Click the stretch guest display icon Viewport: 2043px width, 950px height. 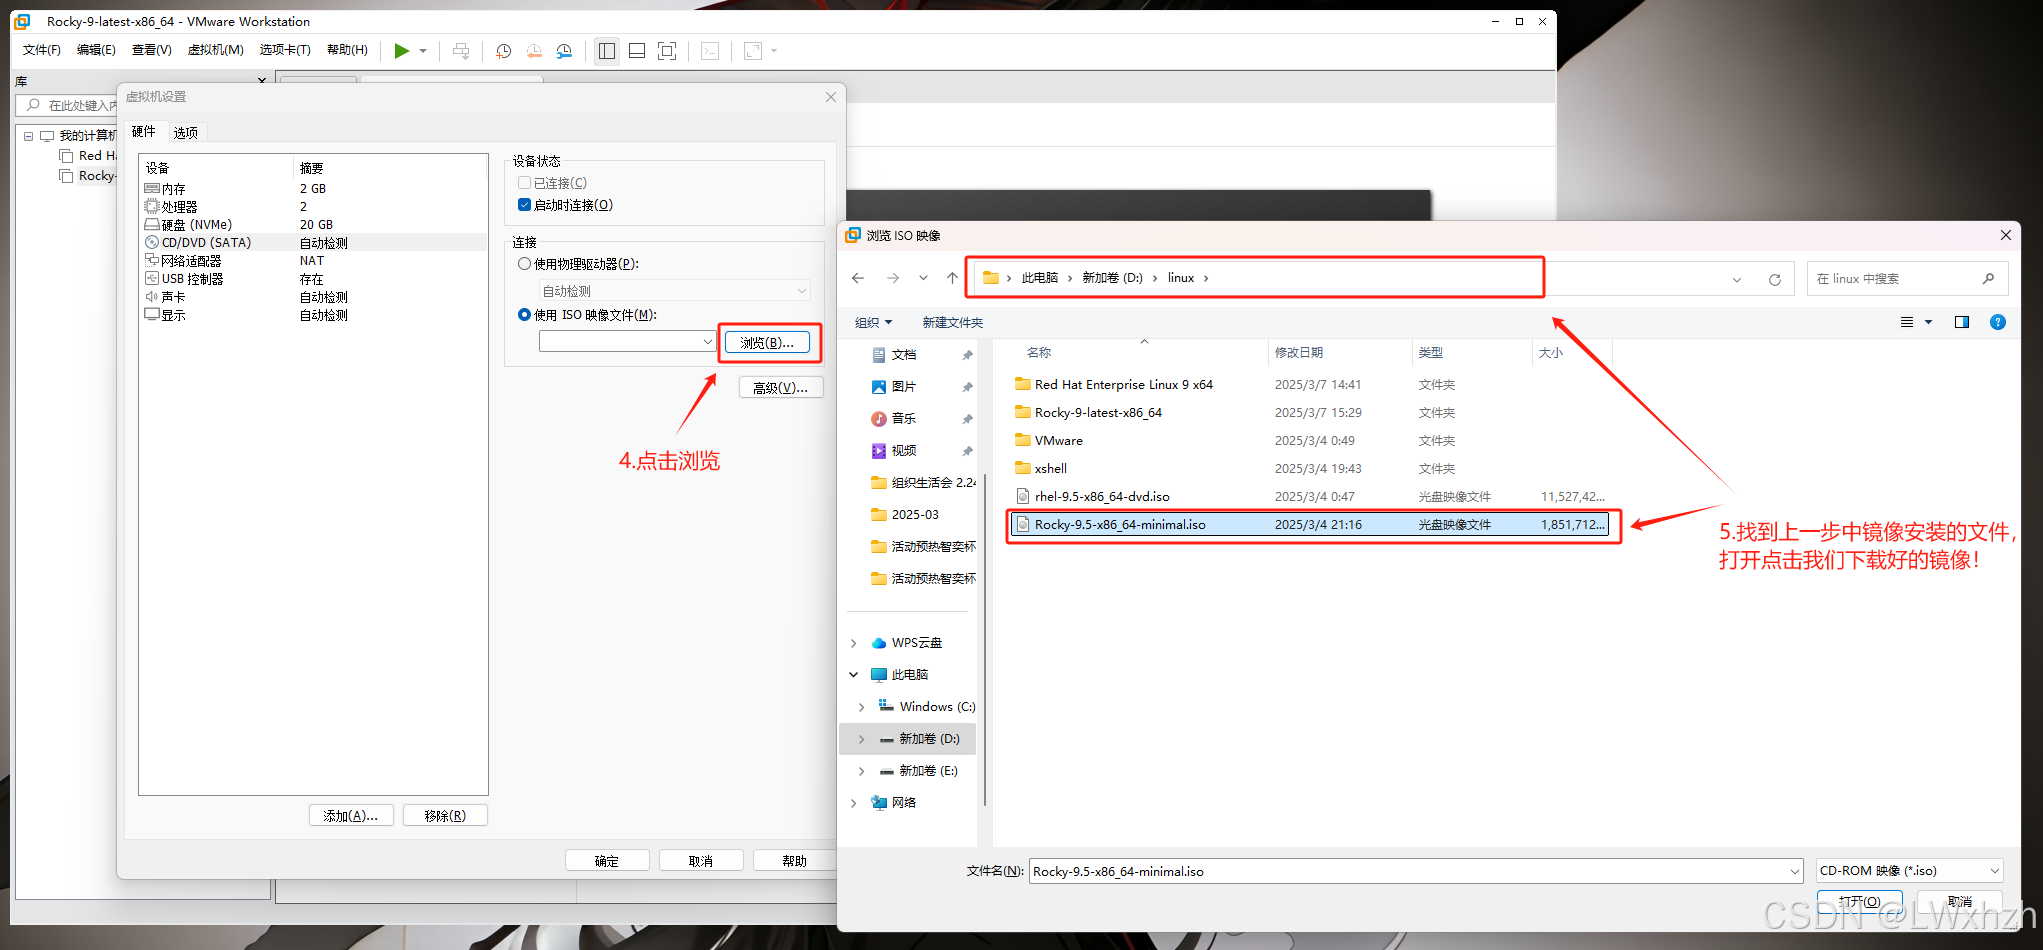(x=753, y=51)
